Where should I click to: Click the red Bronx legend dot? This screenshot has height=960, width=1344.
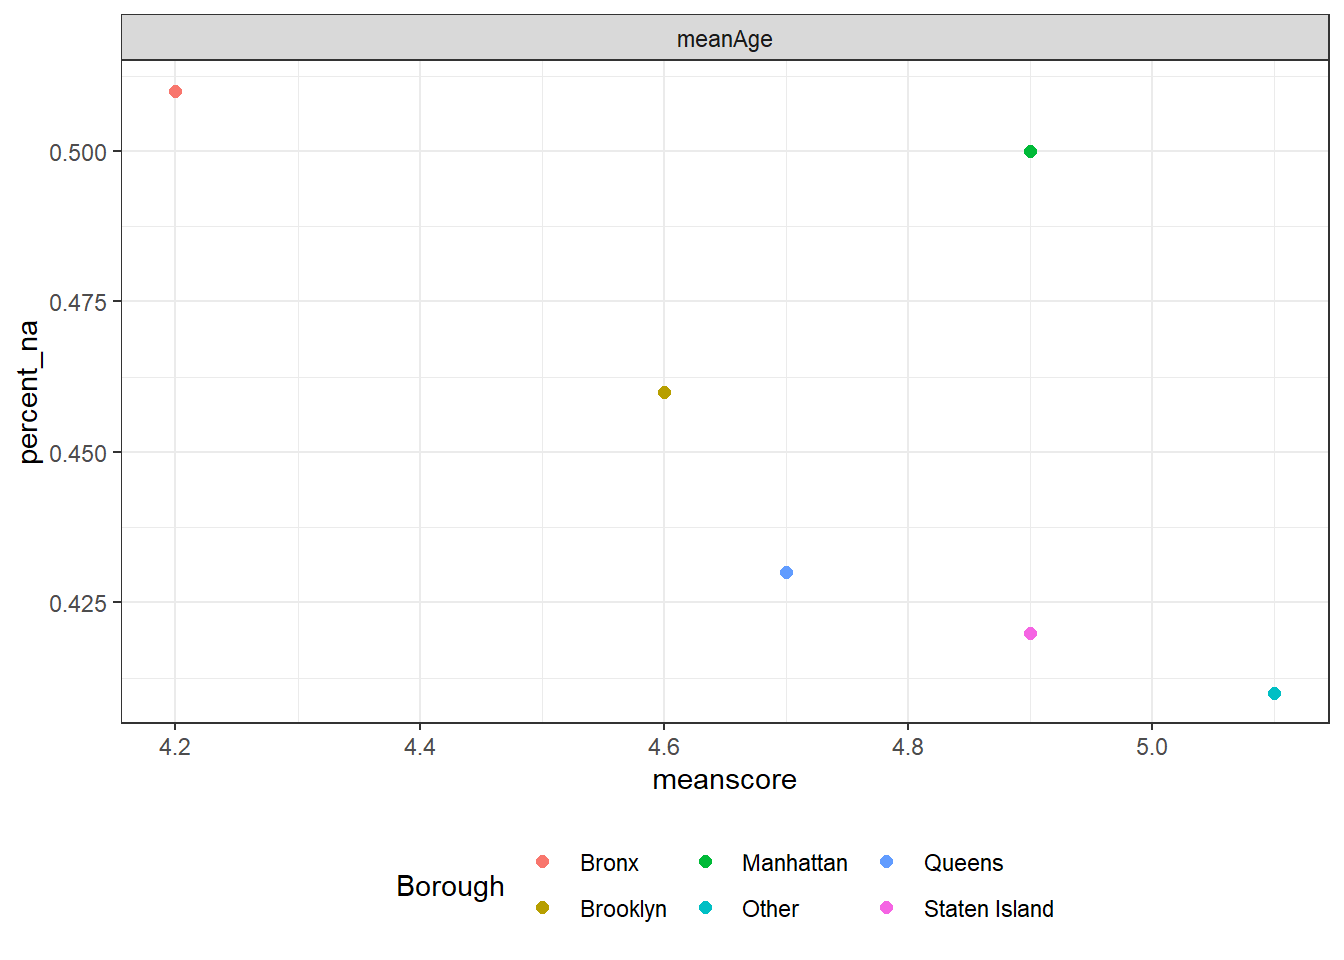click(543, 862)
